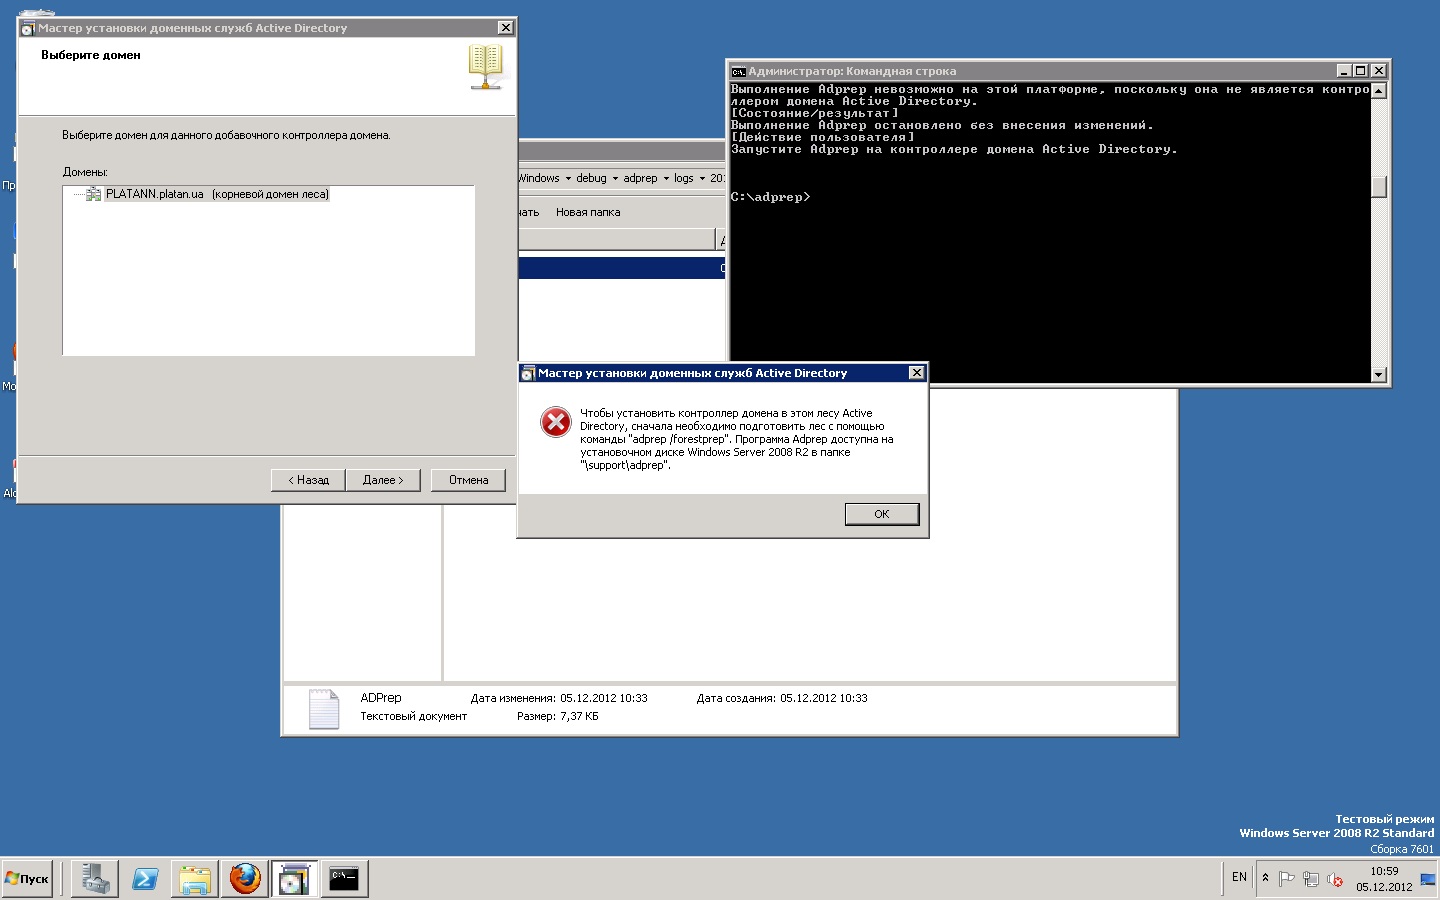Close the Command Prompt window
Viewport: 1440px width, 900px height.
click(x=1379, y=71)
